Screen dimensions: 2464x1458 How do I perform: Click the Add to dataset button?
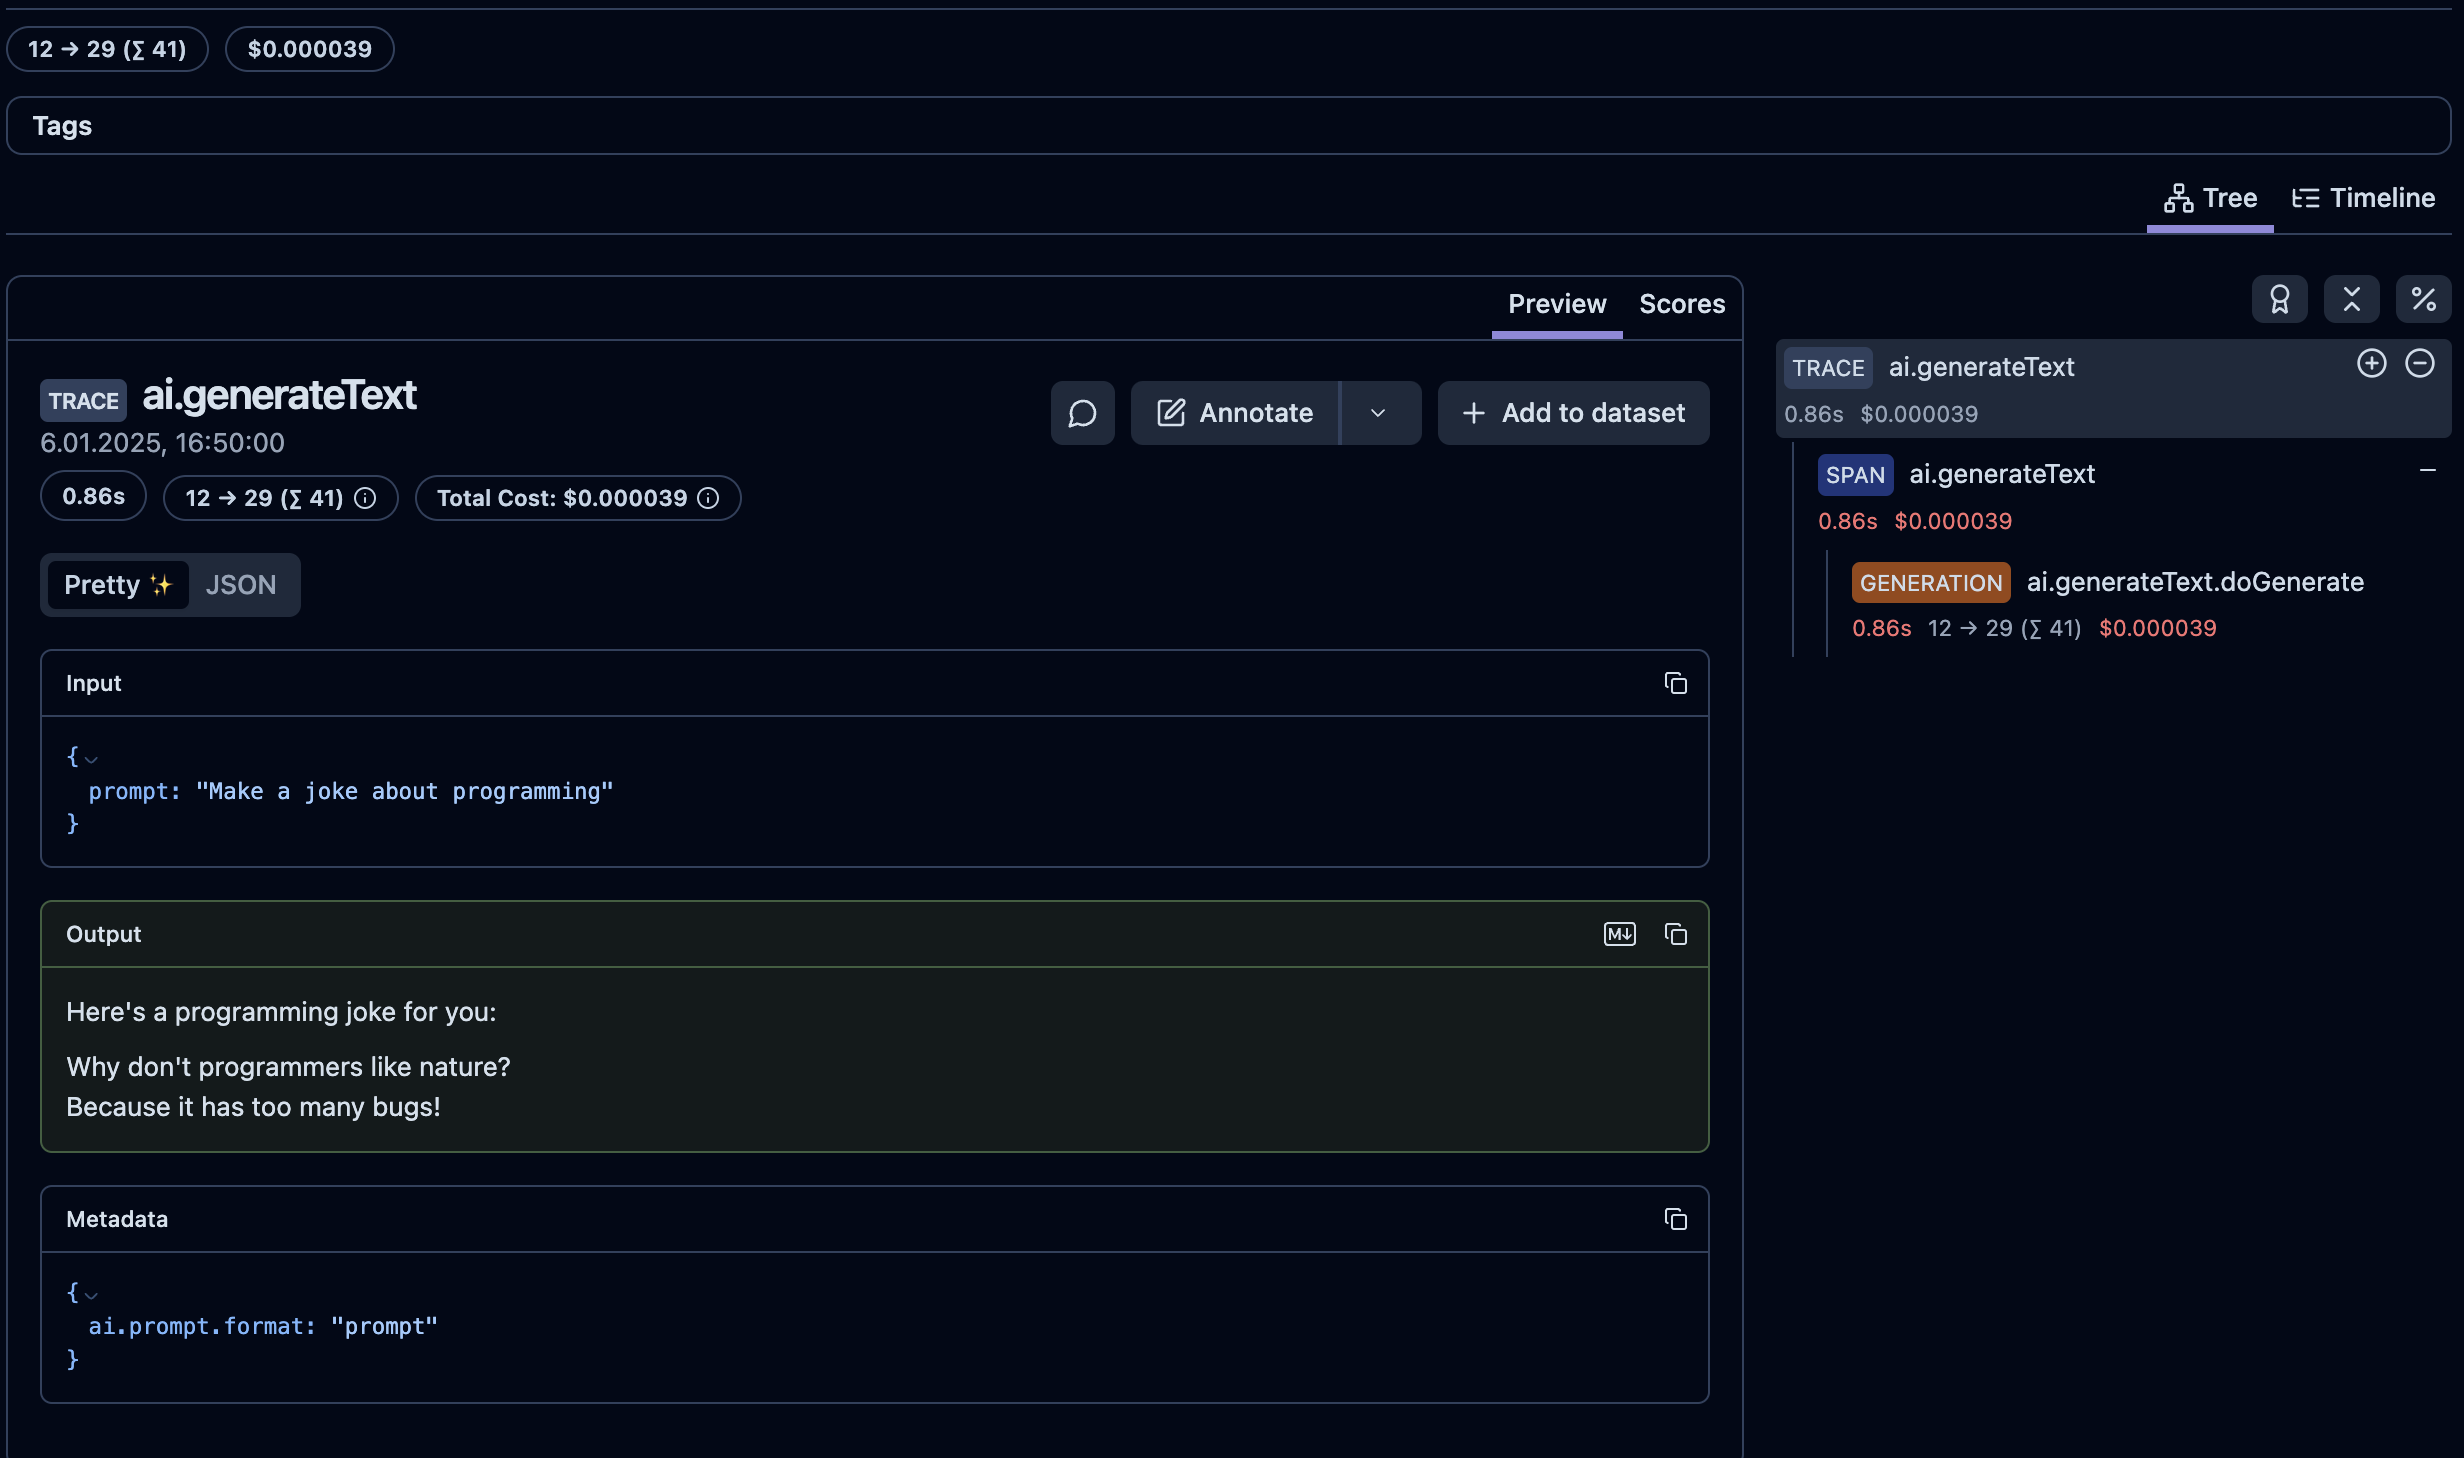(1573, 413)
